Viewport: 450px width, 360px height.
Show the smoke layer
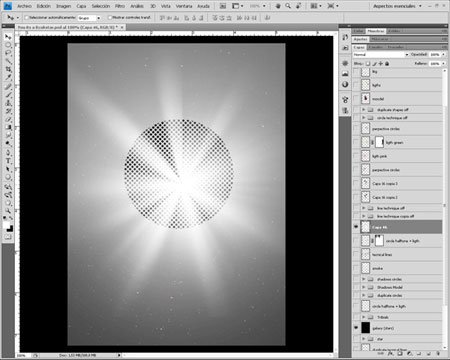click(x=356, y=268)
